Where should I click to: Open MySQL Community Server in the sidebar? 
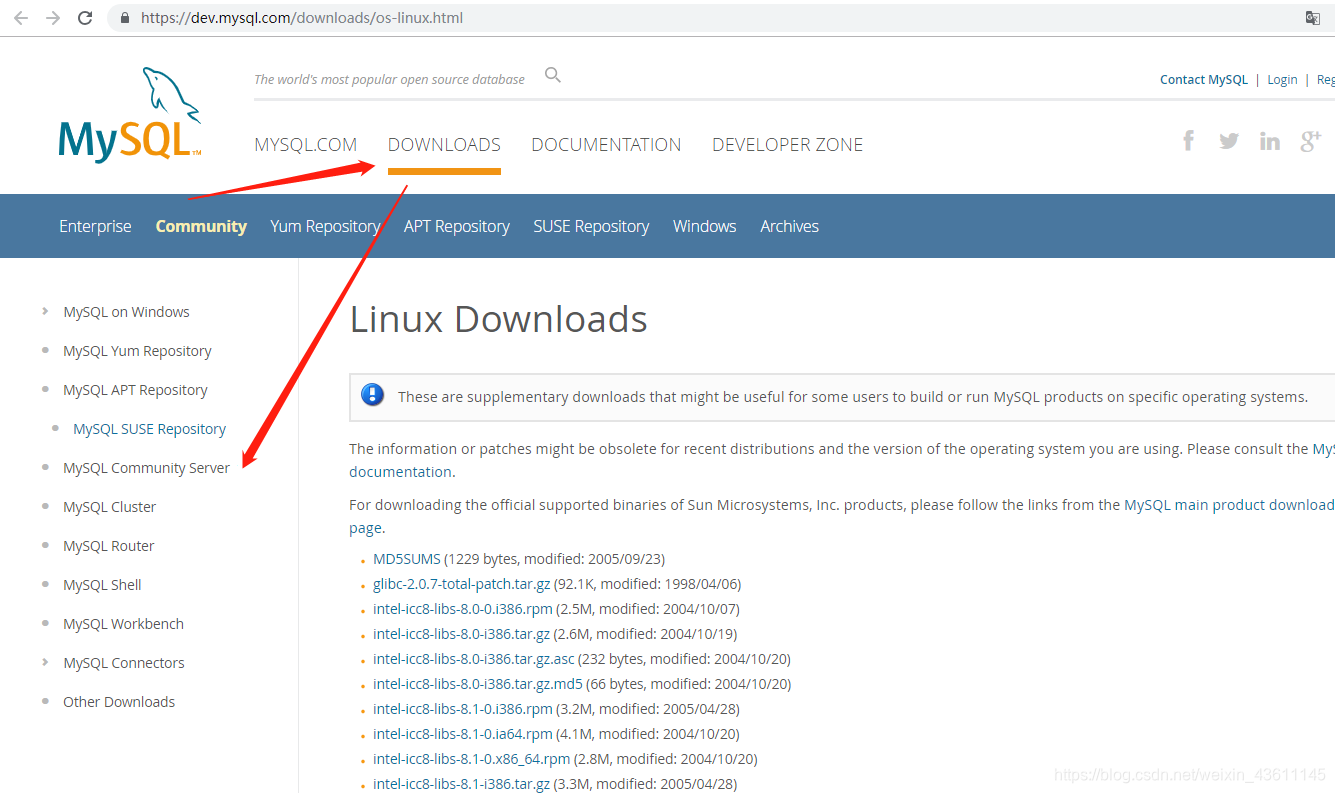(146, 468)
